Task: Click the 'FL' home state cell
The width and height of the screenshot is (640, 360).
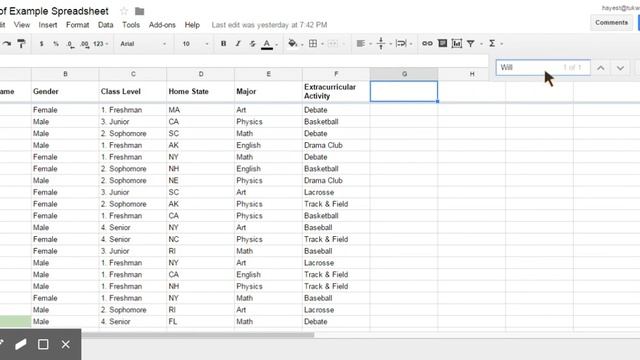Action: point(200,322)
